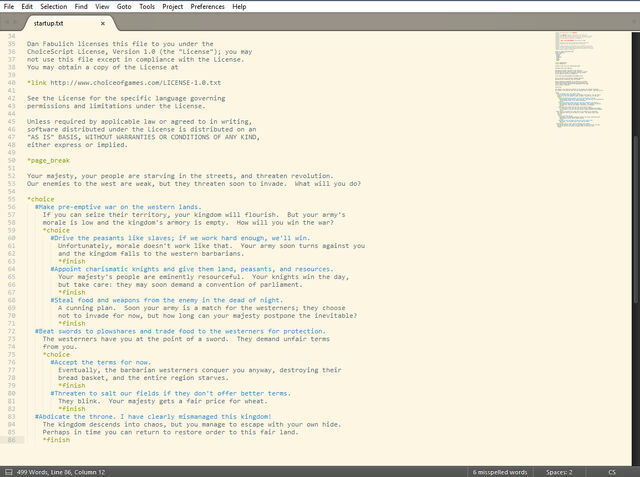Open the Spaces: 2 indentation selector
The width and height of the screenshot is (640, 477).
pos(559,472)
